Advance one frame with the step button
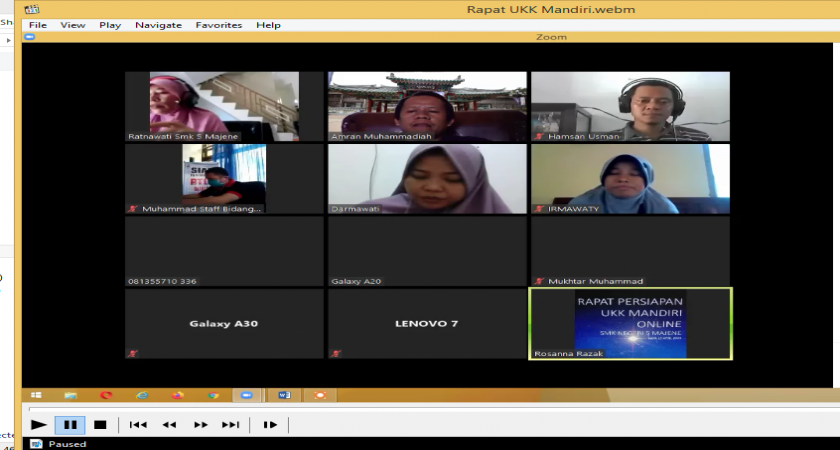 (x=270, y=425)
